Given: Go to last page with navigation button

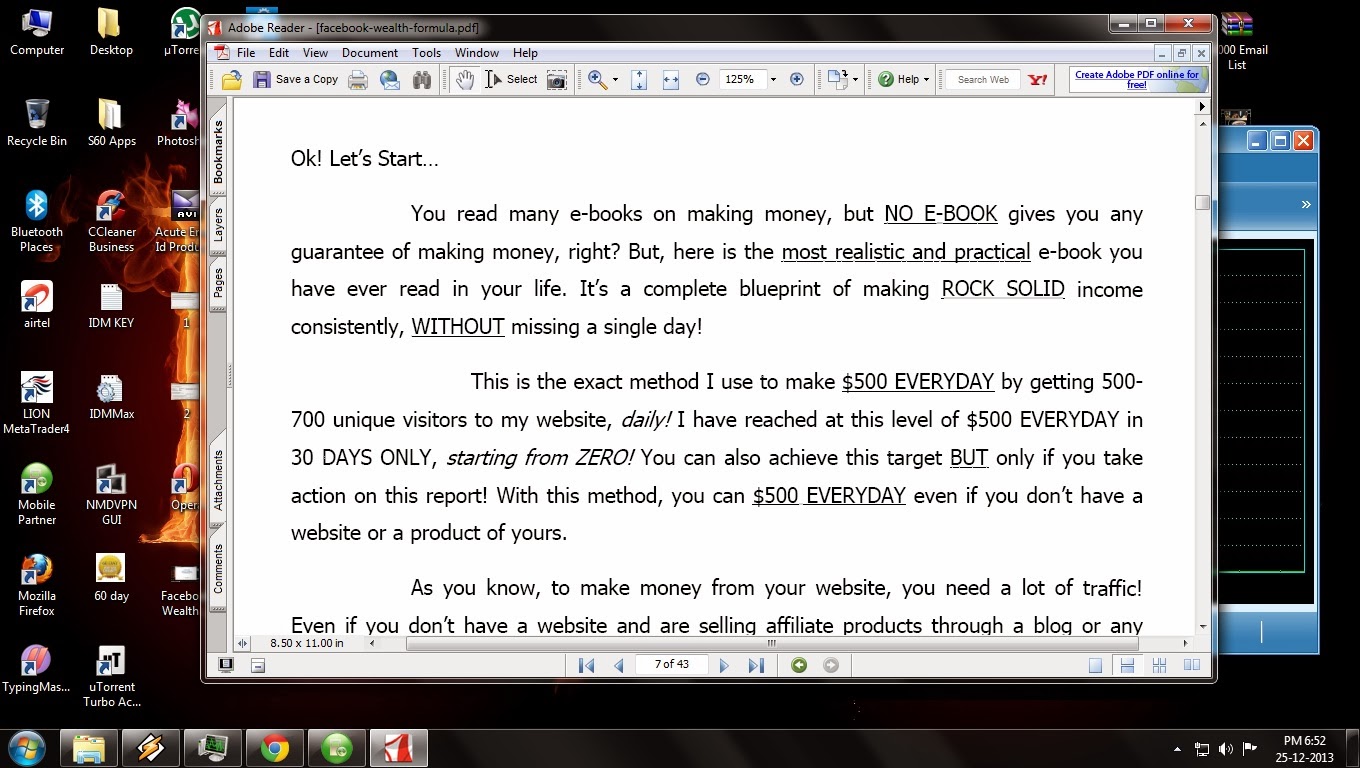Looking at the screenshot, I should [757, 664].
